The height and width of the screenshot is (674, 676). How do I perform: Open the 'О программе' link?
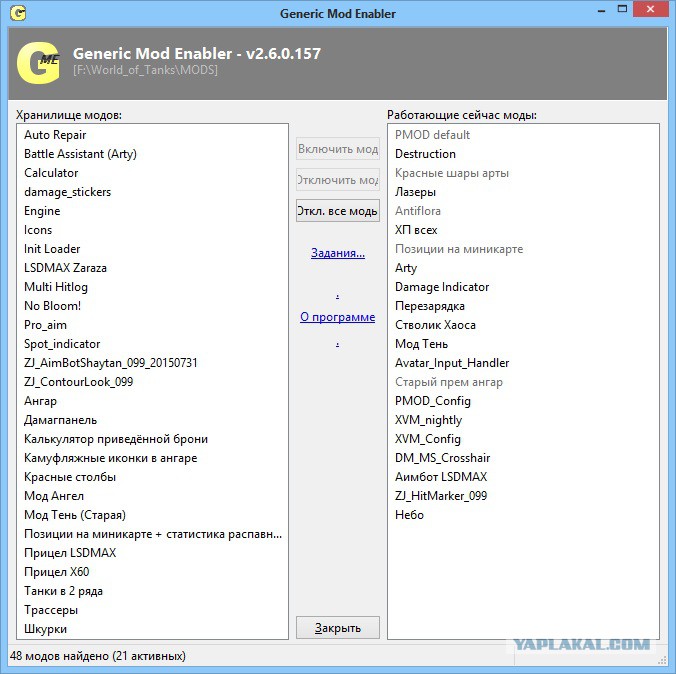click(x=338, y=317)
